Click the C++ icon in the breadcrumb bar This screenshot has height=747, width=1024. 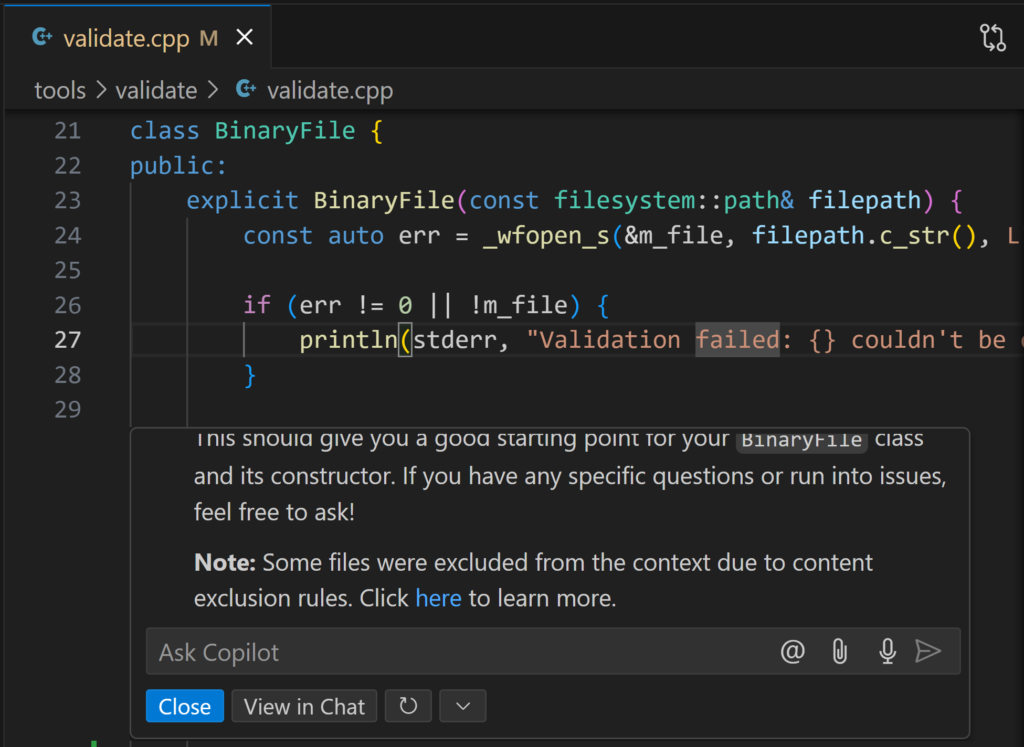coord(245,89)
